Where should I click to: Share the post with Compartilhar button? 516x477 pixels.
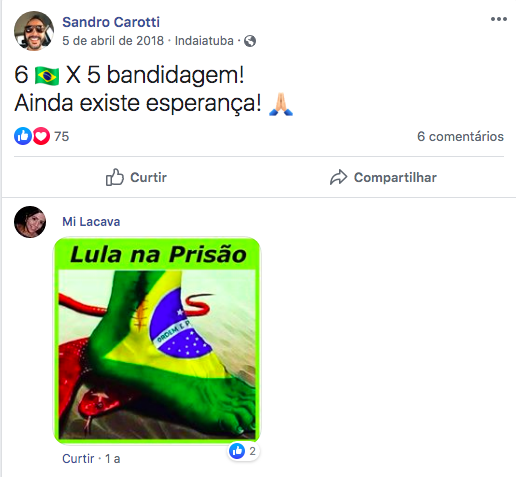(383, 177)
